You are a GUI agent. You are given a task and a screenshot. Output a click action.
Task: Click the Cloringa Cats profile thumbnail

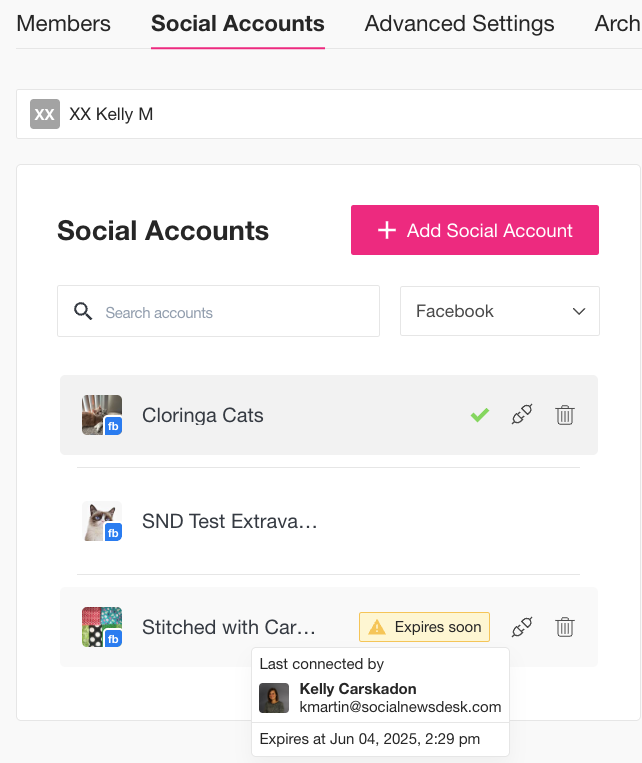(x=102, y=415)
